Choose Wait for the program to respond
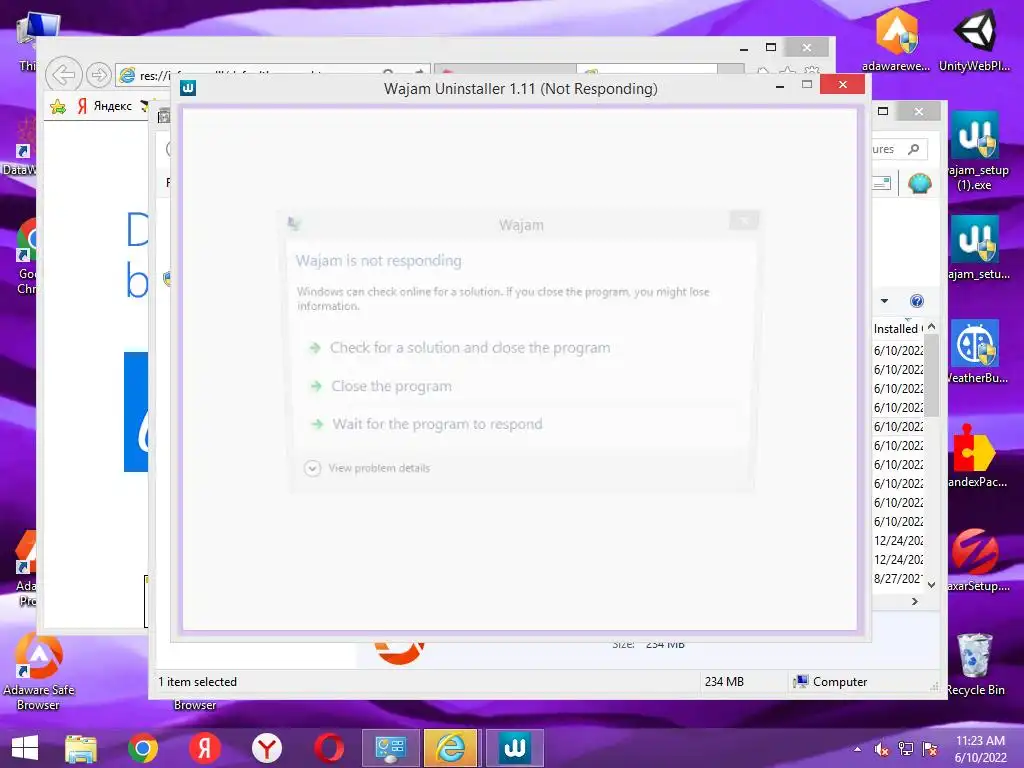 437,424
